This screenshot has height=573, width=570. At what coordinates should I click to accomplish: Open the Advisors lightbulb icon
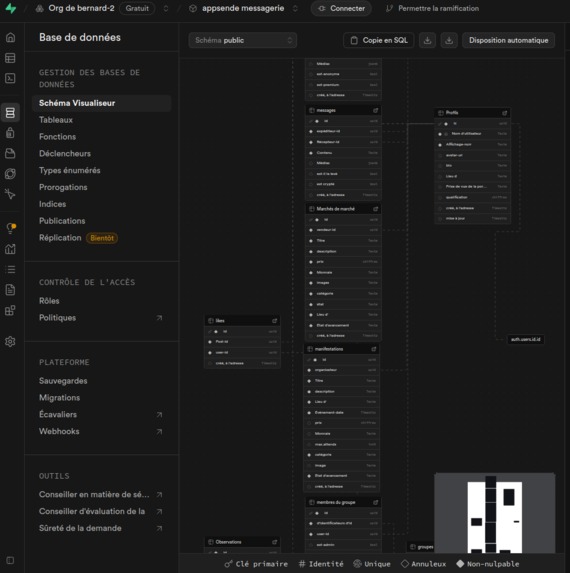coord(11,228)
